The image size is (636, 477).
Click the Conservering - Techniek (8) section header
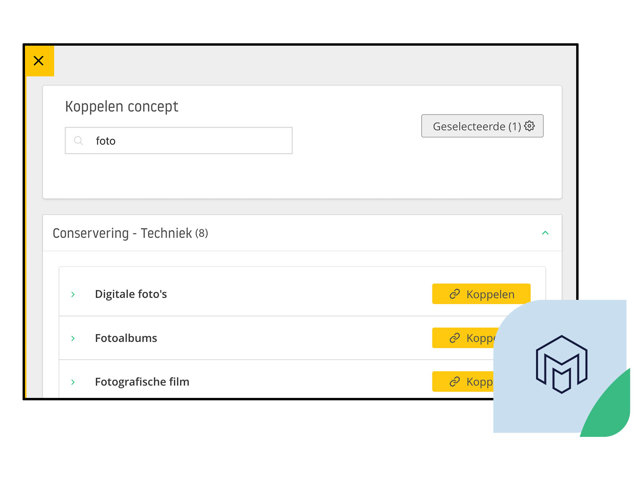130,233
